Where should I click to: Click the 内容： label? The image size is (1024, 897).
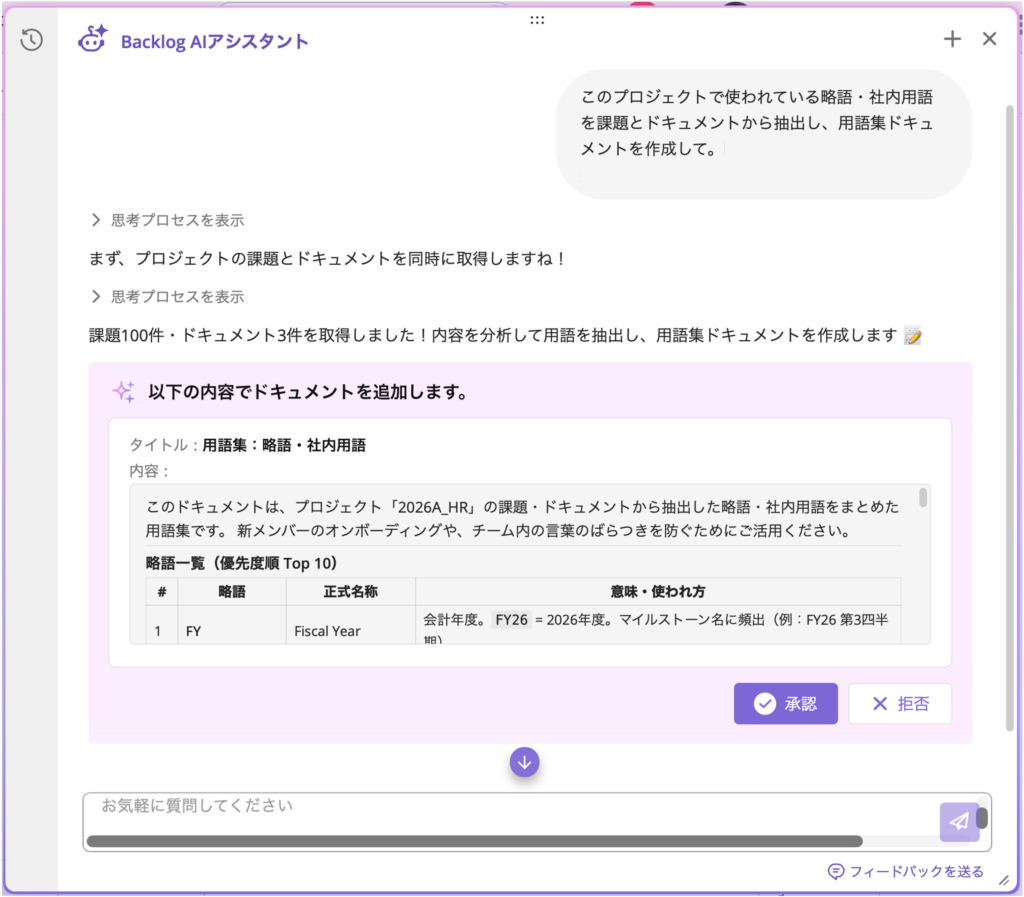(x=149, y=471)
